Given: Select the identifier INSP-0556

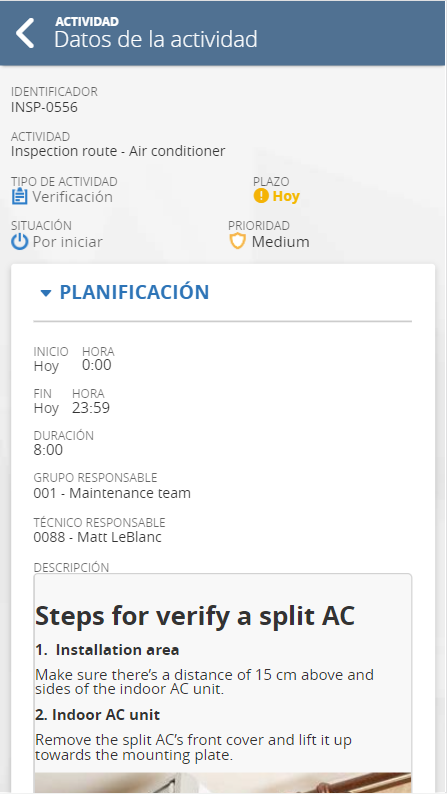Looking at the screenshot, I should click(x=45, y=107).
